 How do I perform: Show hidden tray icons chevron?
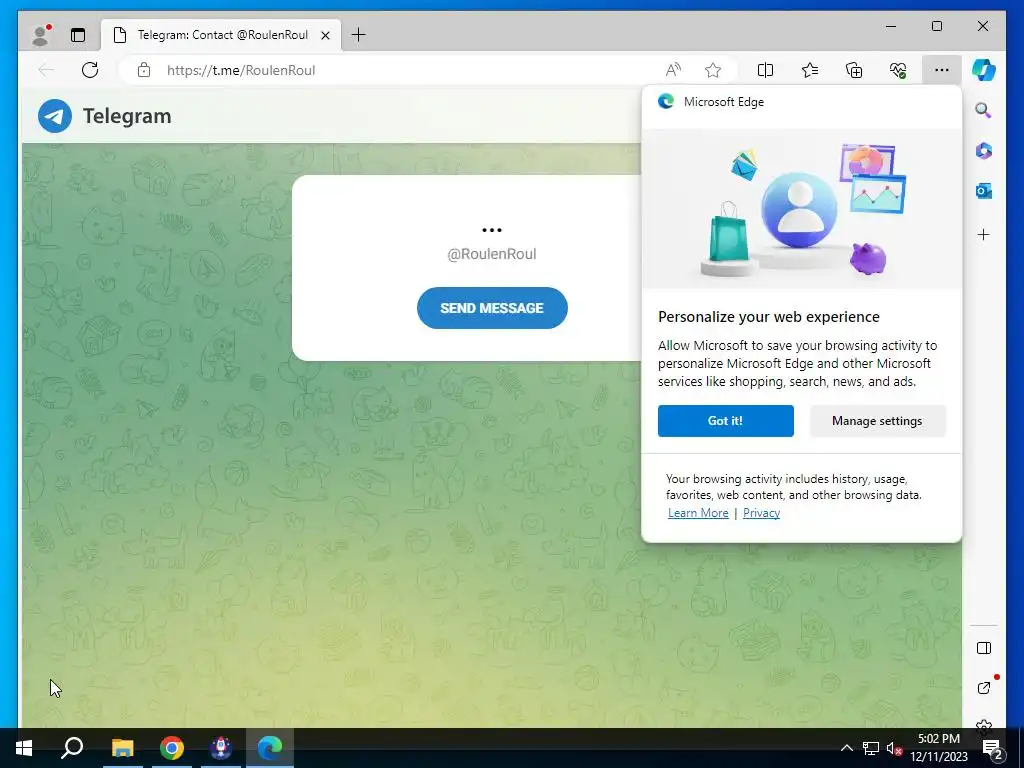tap(846, 748)
